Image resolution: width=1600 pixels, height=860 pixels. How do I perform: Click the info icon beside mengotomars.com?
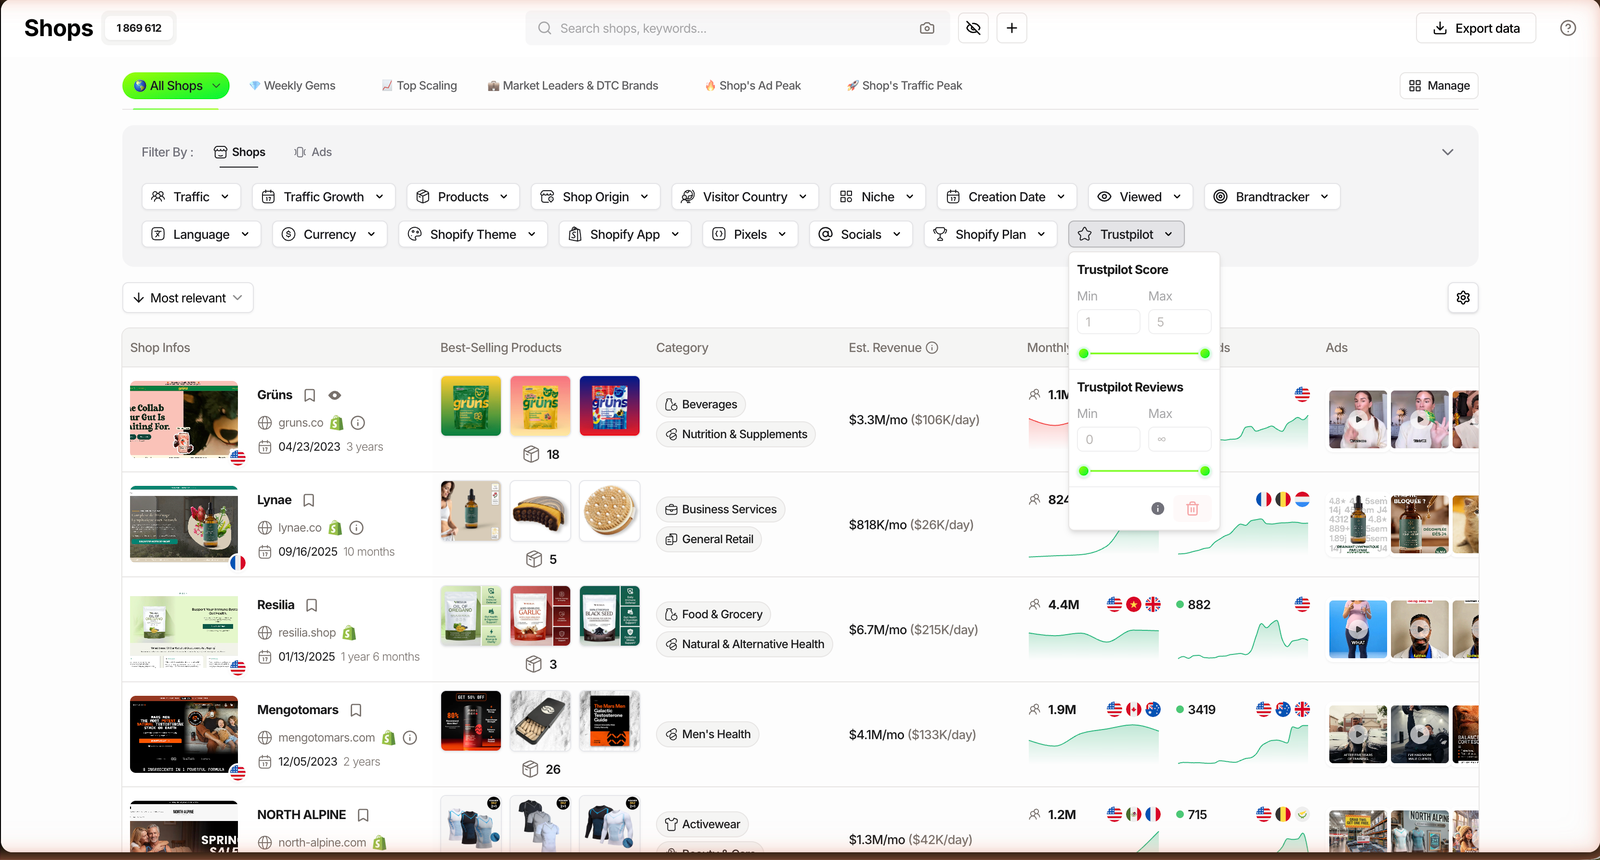click(x=410, y=738)
